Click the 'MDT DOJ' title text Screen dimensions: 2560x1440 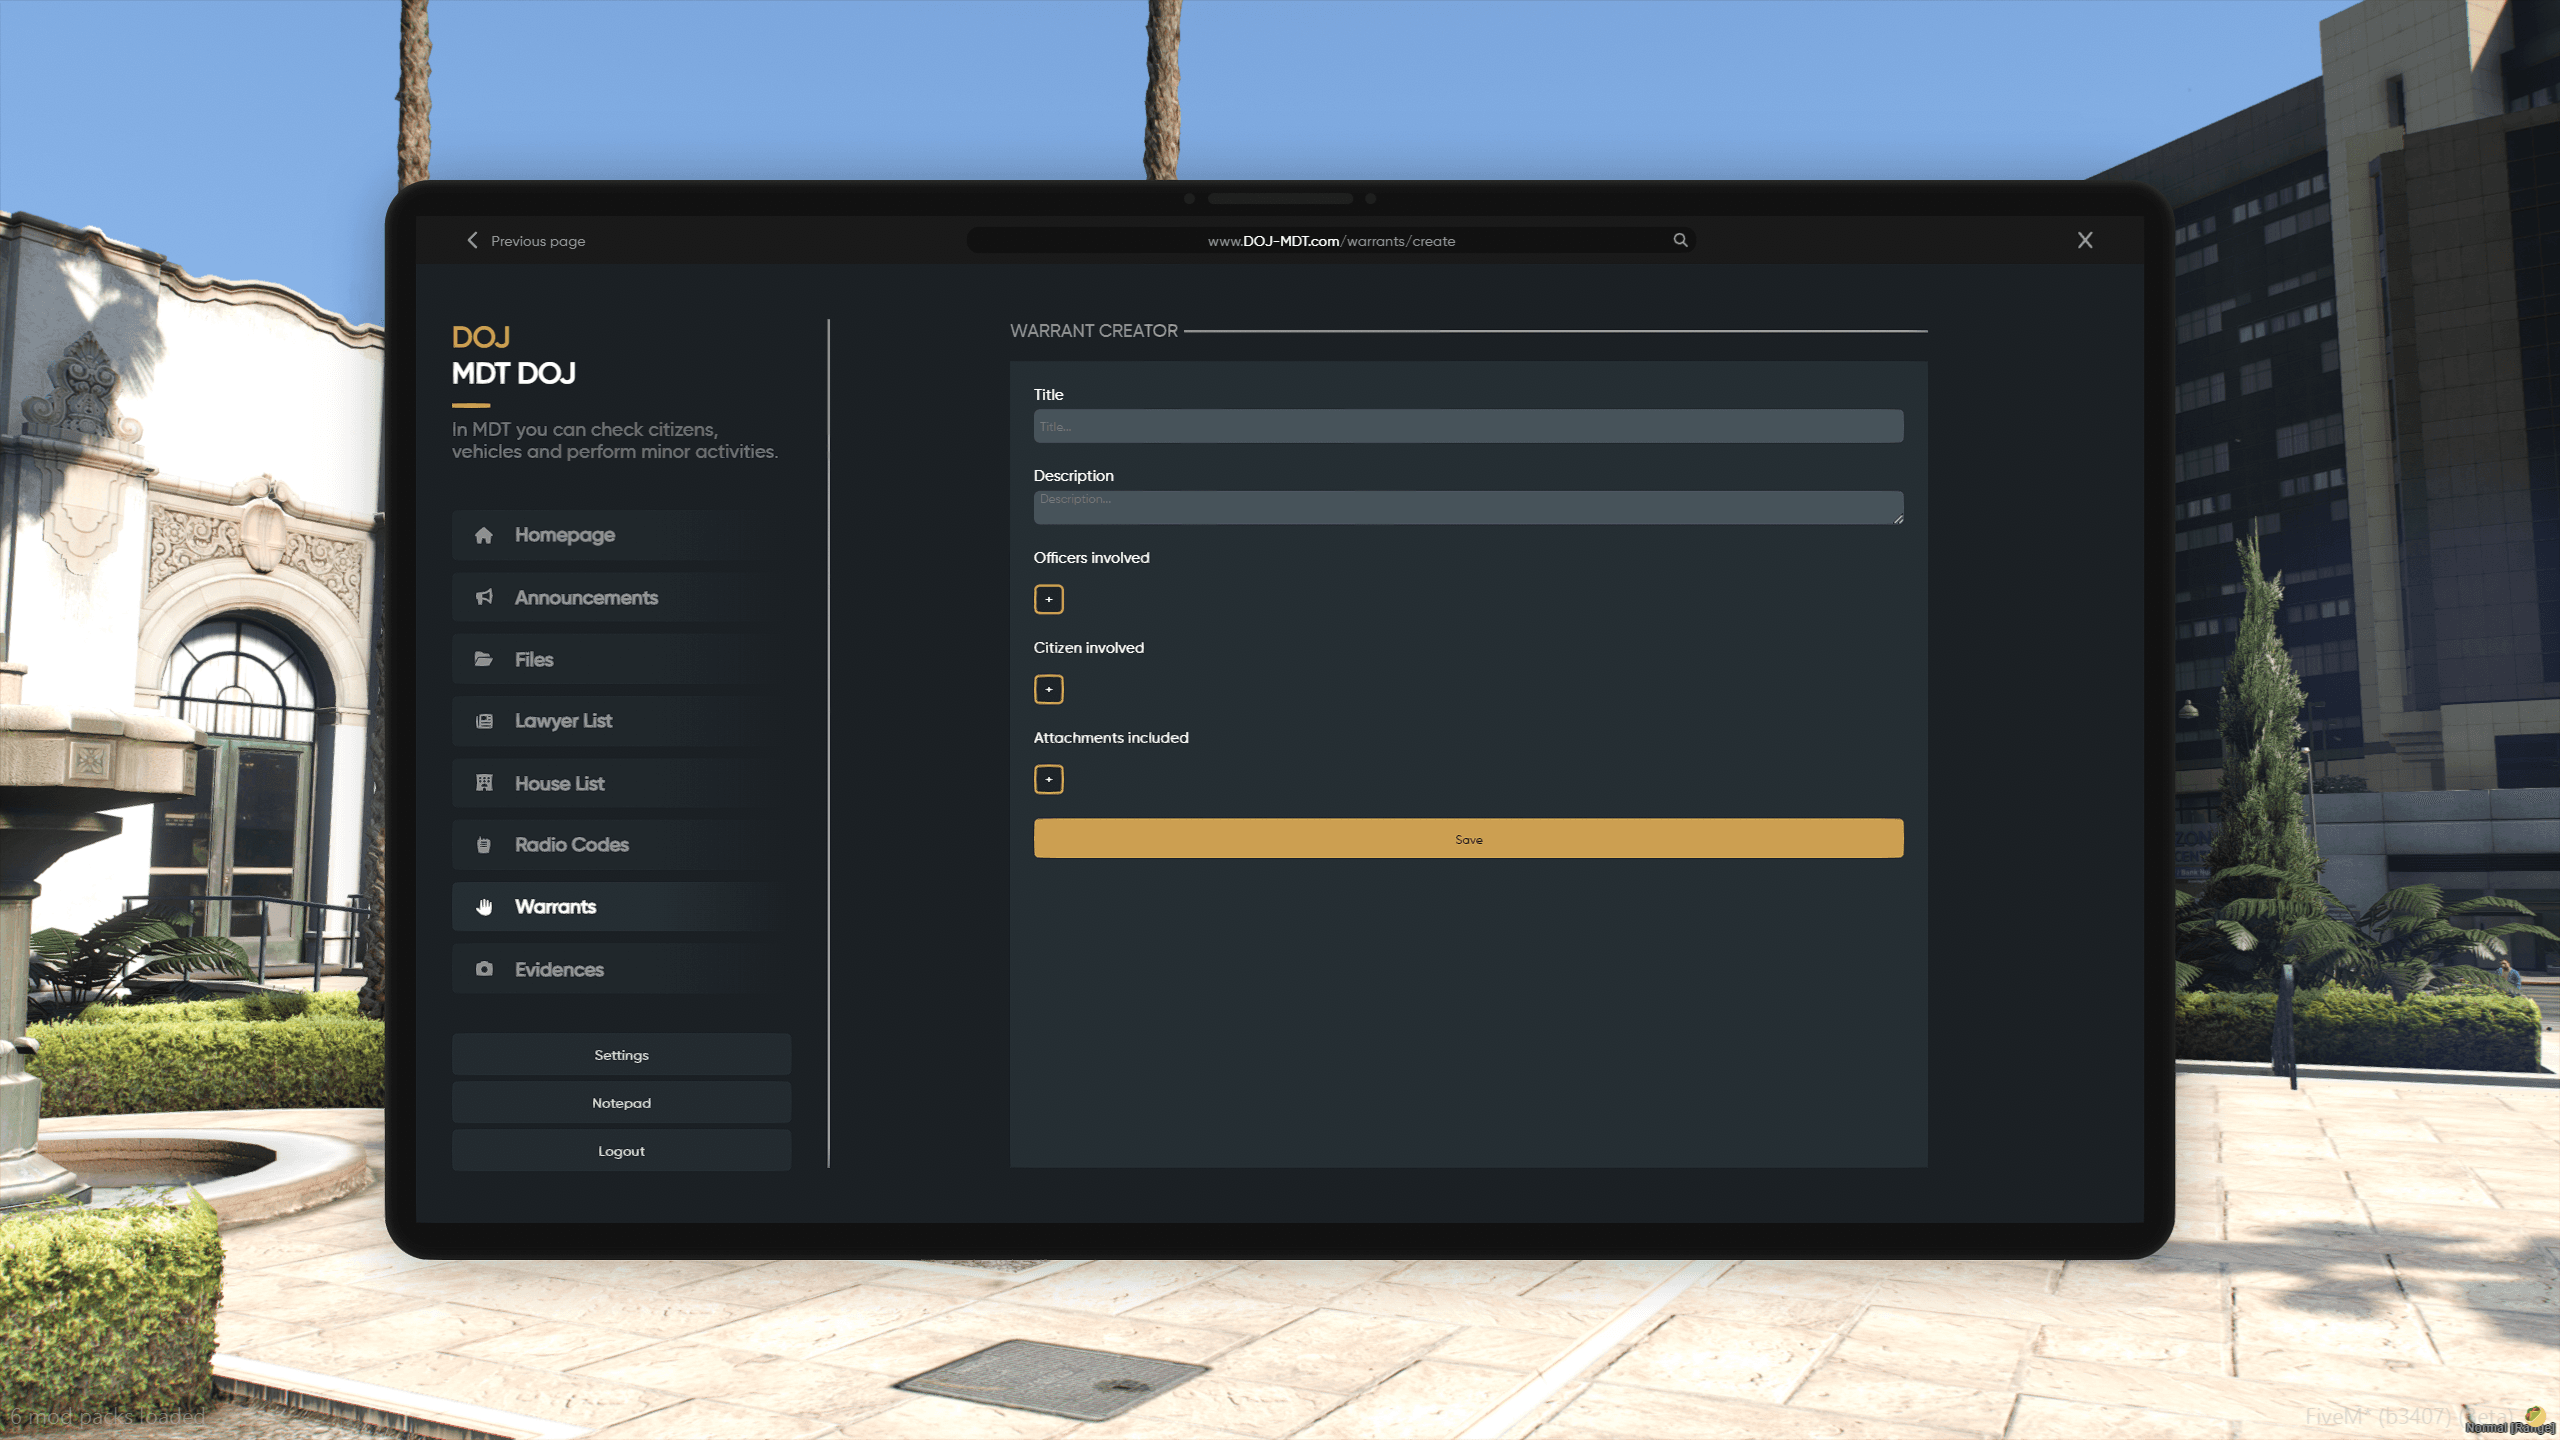(x=513, y=373)
